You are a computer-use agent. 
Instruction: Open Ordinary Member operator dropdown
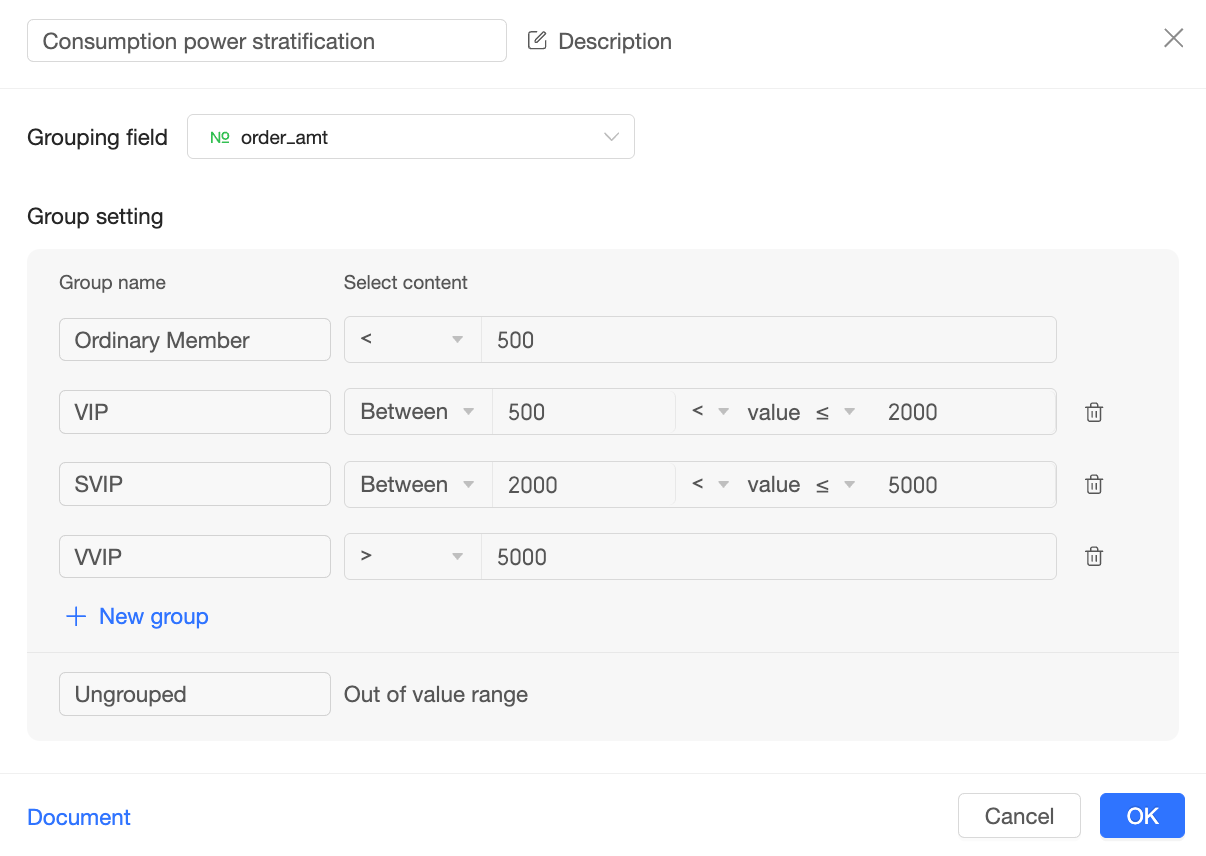(413, 340)
